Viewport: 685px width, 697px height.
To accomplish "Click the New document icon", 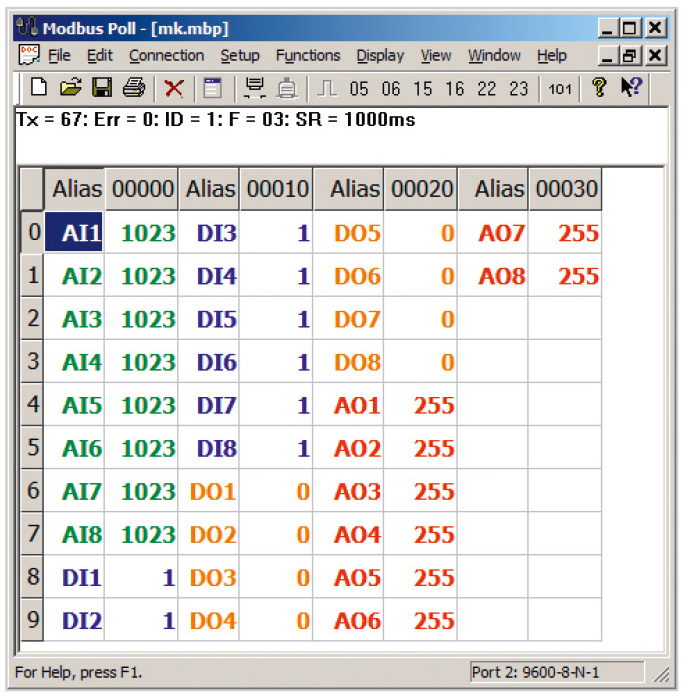I will click(39, 87).
